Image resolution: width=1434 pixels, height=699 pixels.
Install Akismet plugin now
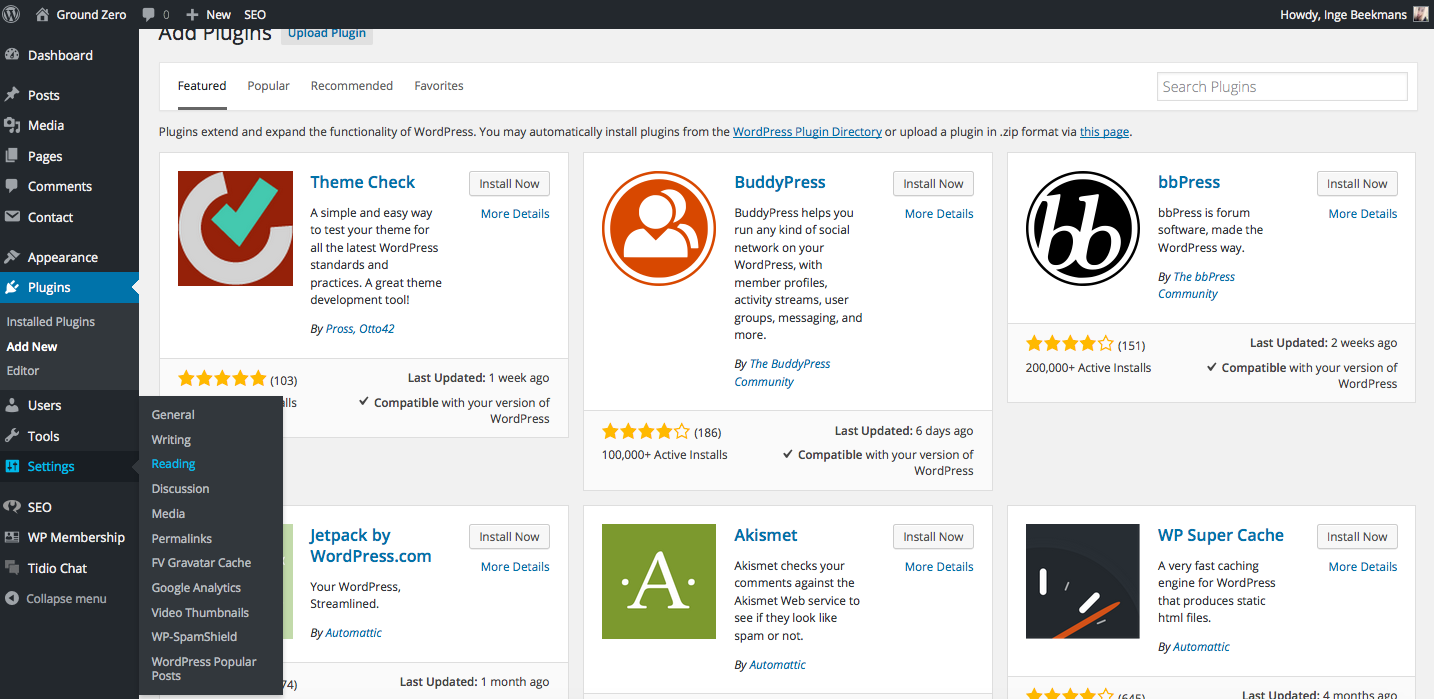[x=933, y=537]
